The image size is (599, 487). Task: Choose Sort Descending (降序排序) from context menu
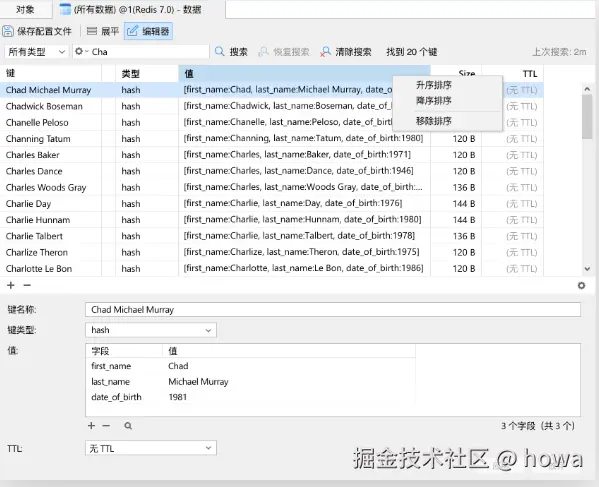point(434,100)
